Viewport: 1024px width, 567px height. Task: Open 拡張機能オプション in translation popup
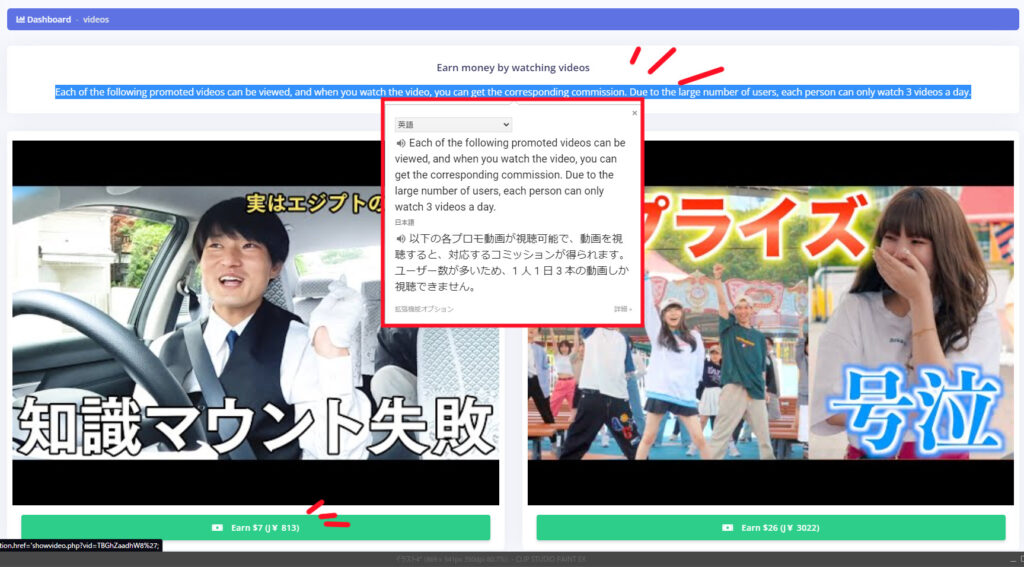coord(424,309)
